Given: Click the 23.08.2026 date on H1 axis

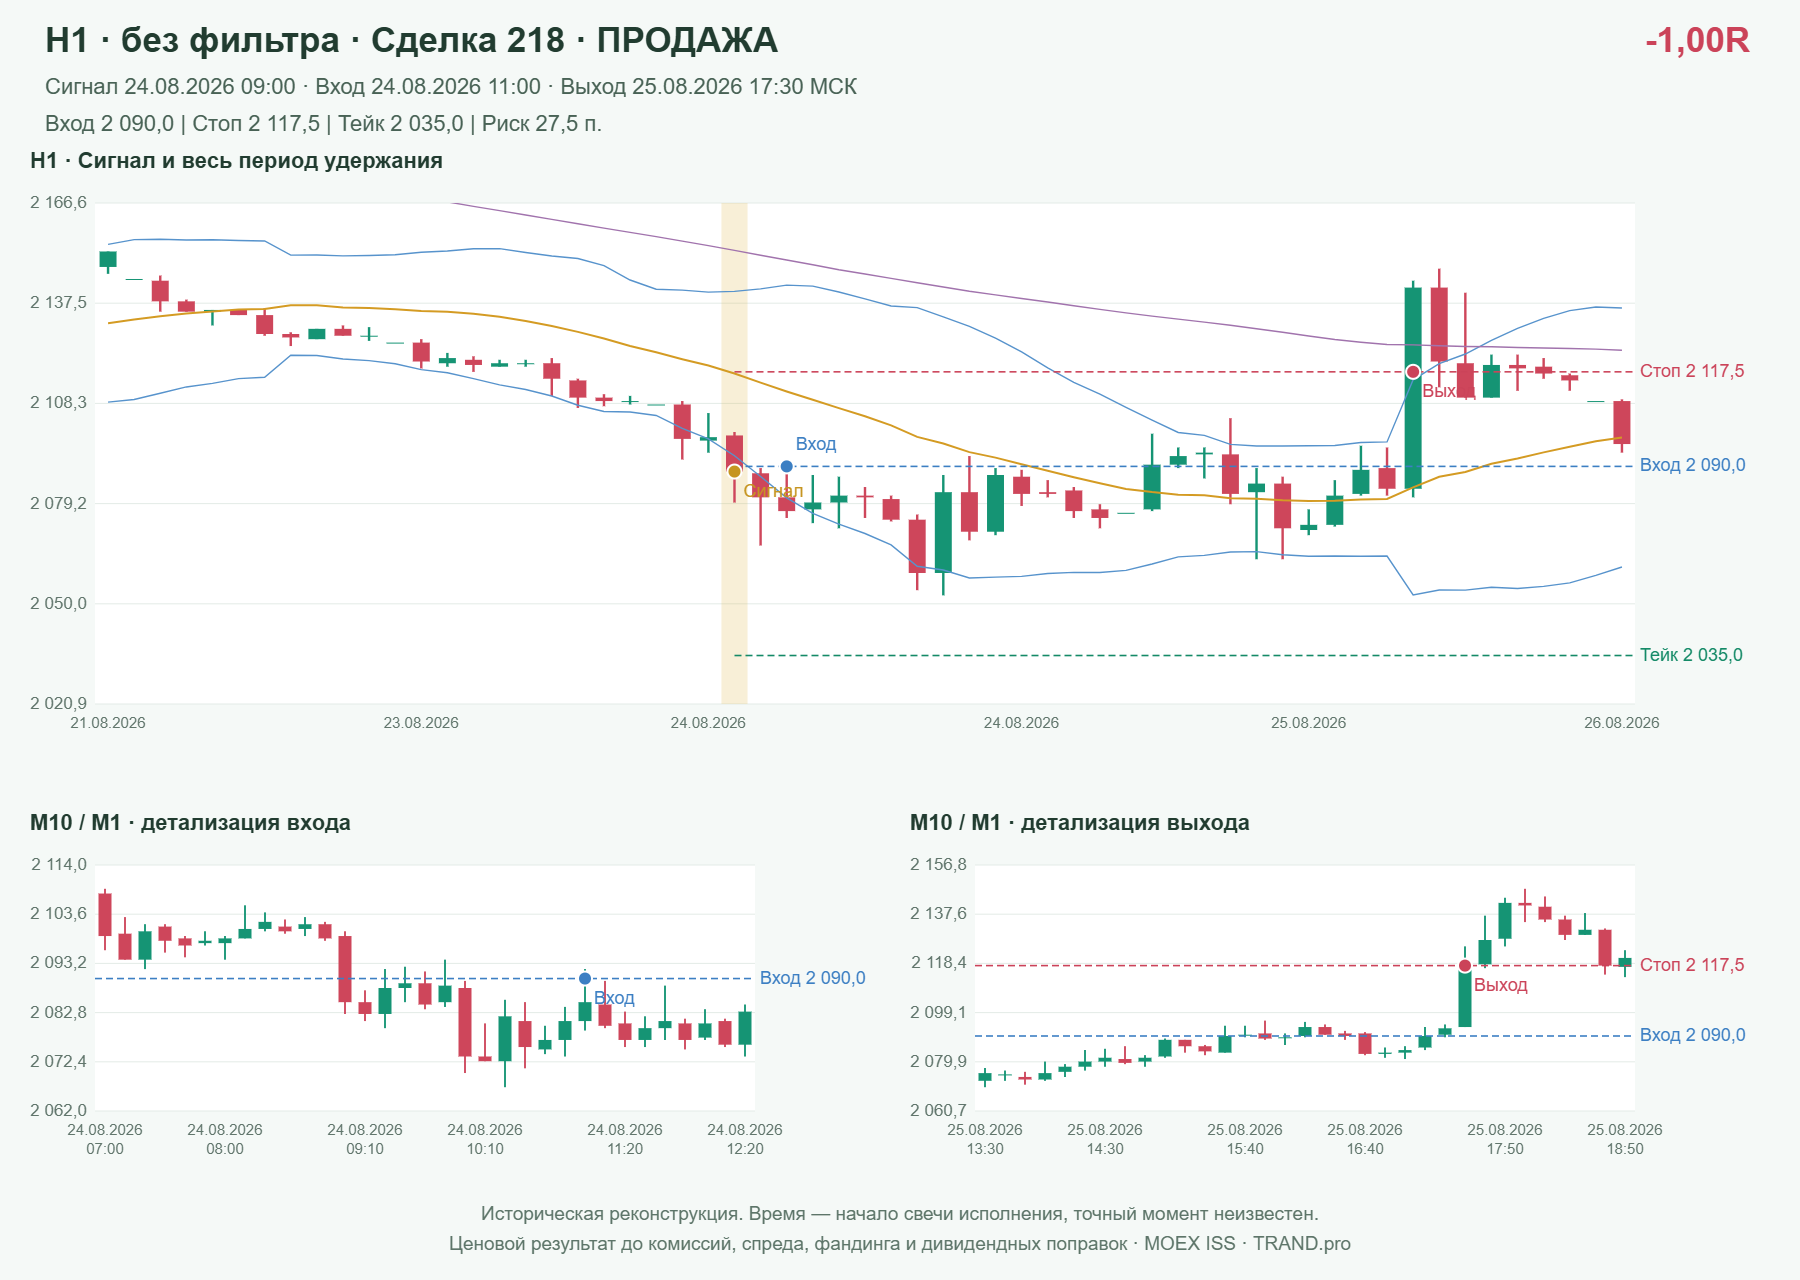Looking at the screenshot, I should click(x=421, y=723).
